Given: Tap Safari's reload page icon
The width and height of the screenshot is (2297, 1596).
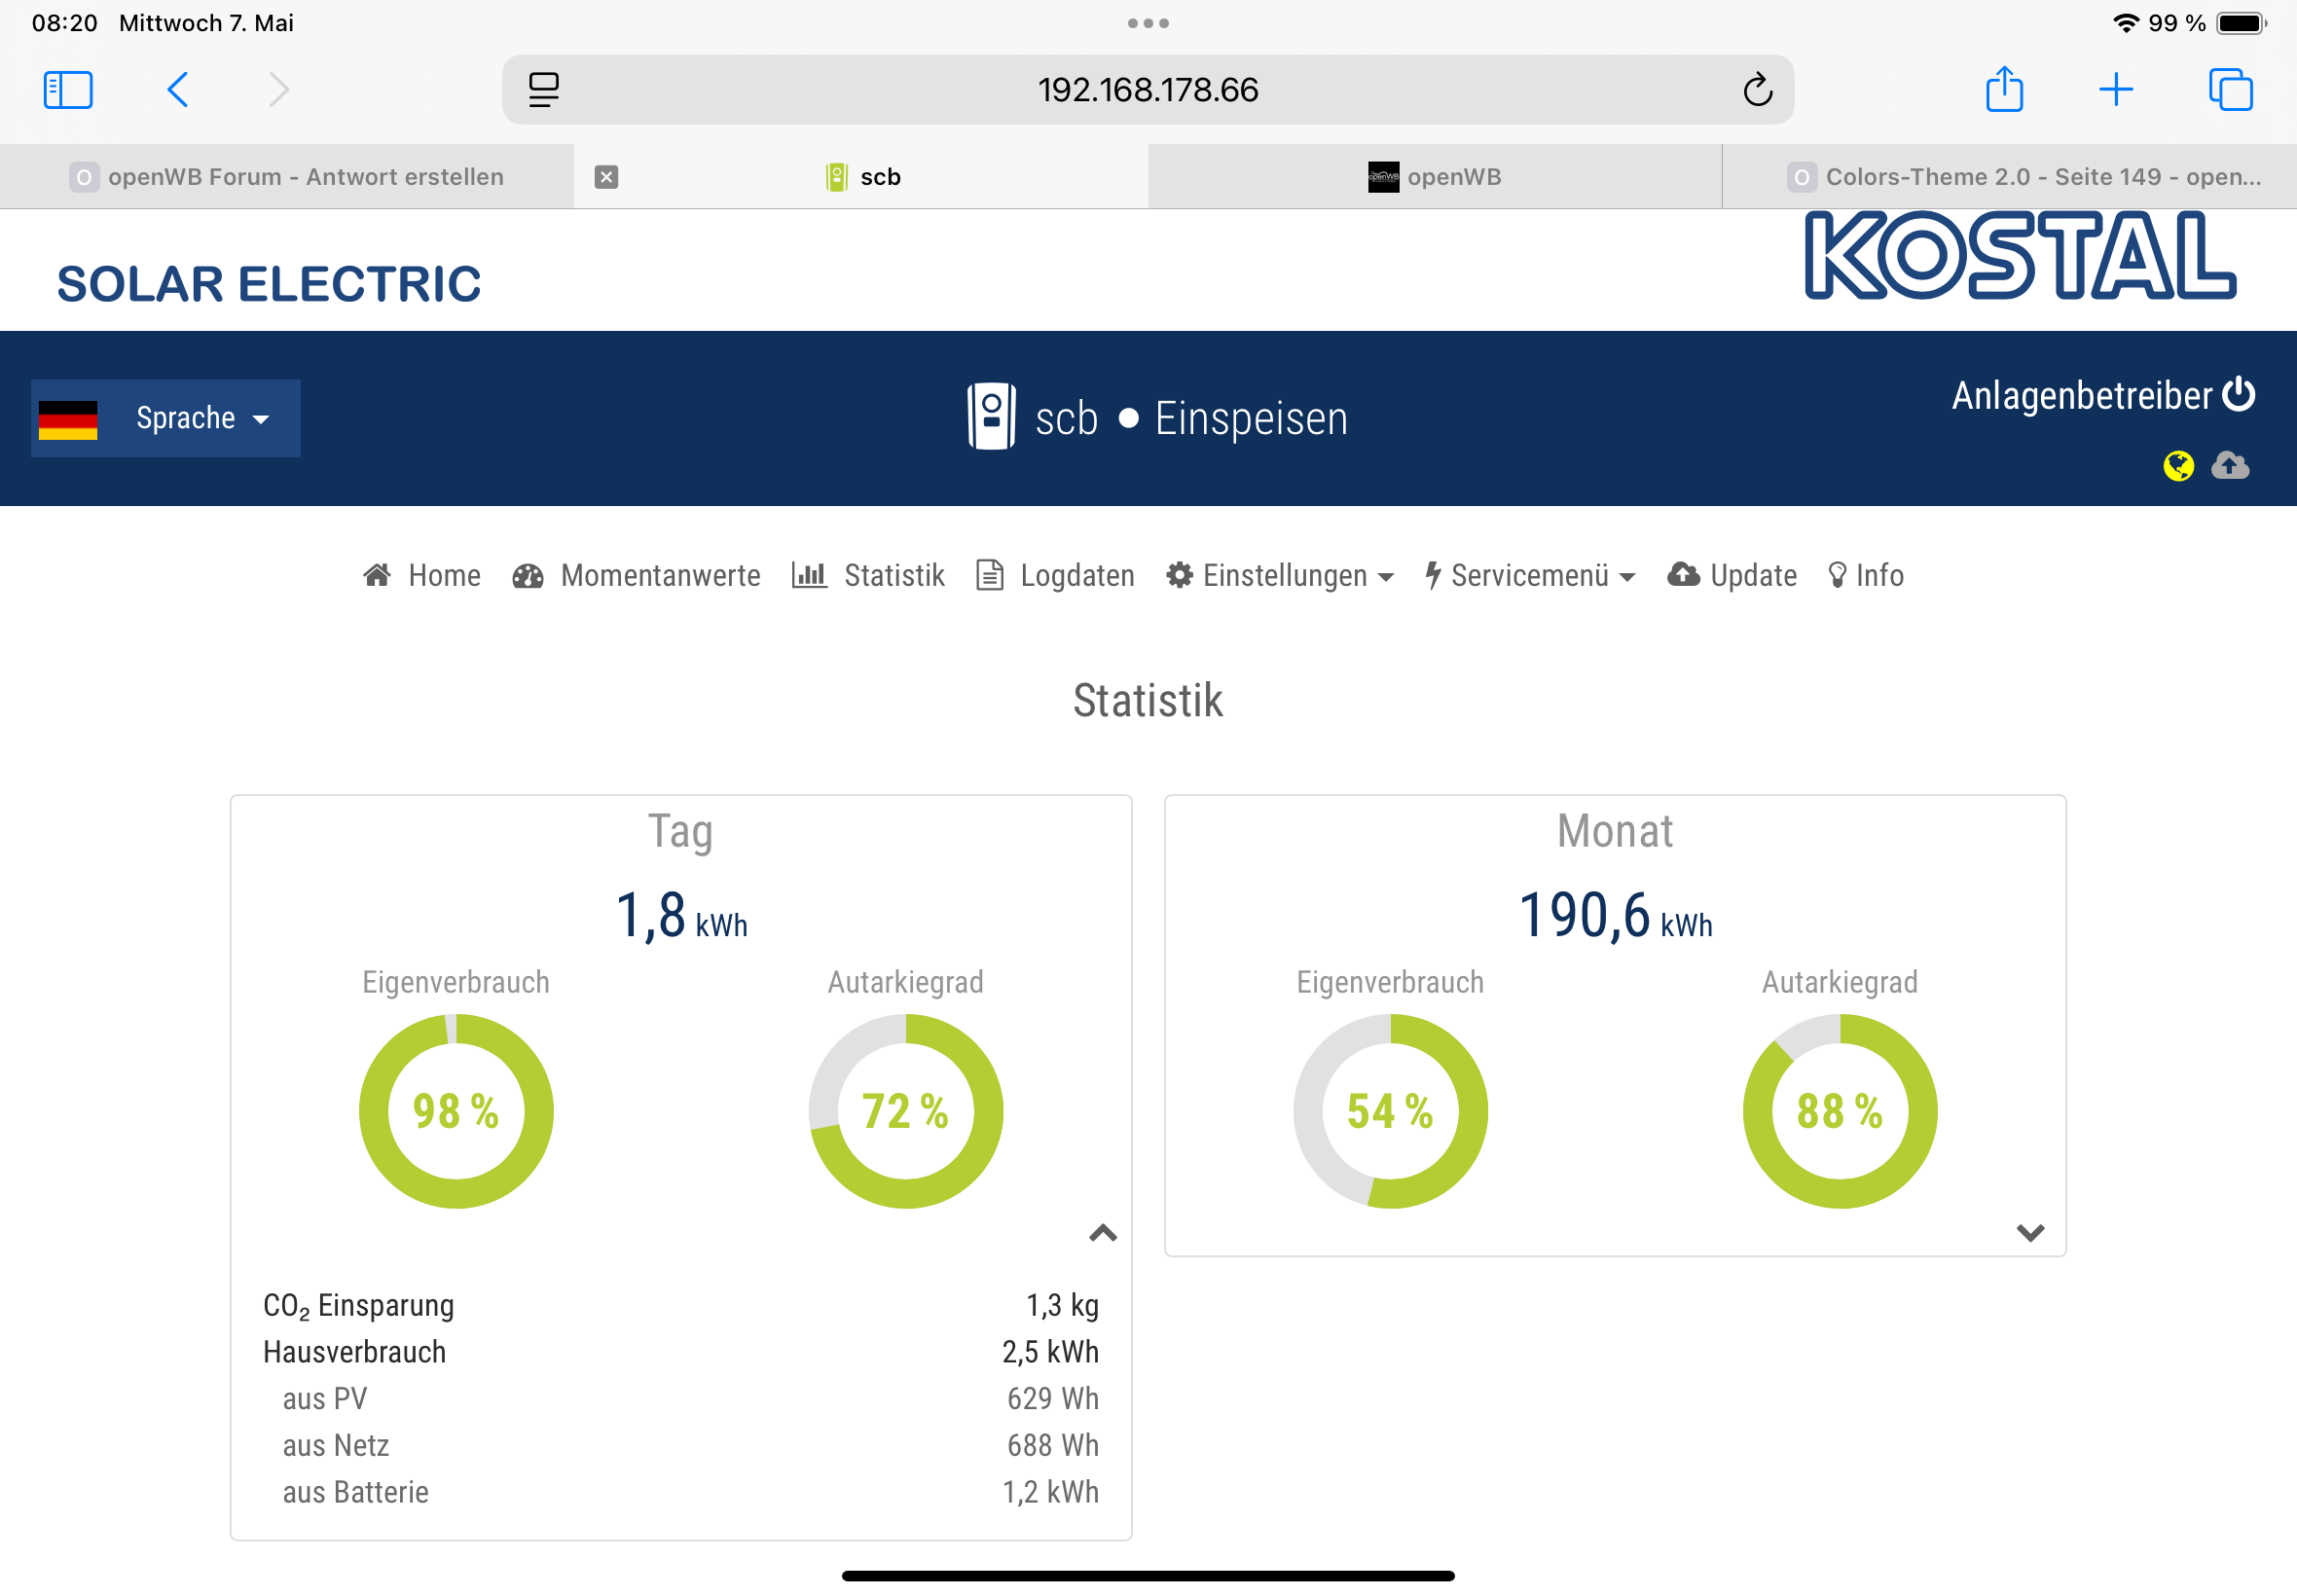Looking at the screenshot, I should click(1757, 90).
